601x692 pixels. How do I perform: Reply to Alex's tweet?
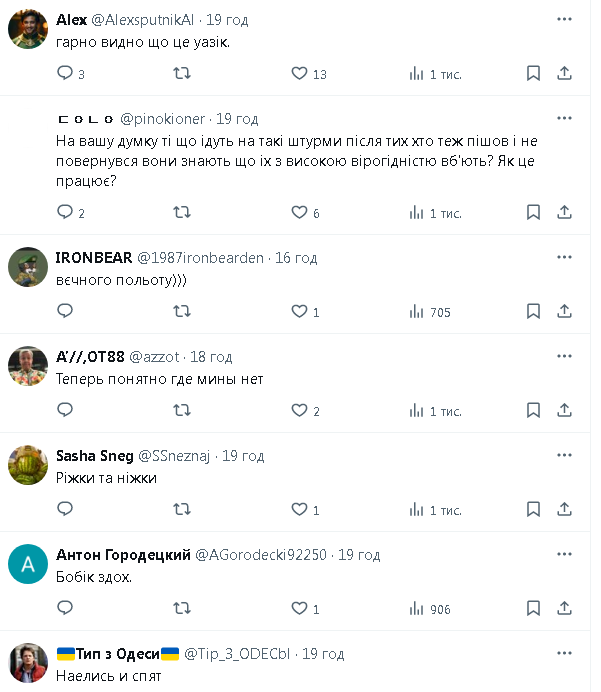[x=66, y=73]
